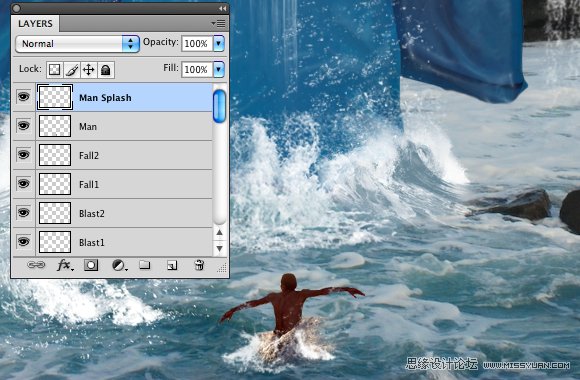Open the Fill slider dropdown arrow
This screenshot has height=380, width=580.
pyautogui.click(x=219, y=70)
